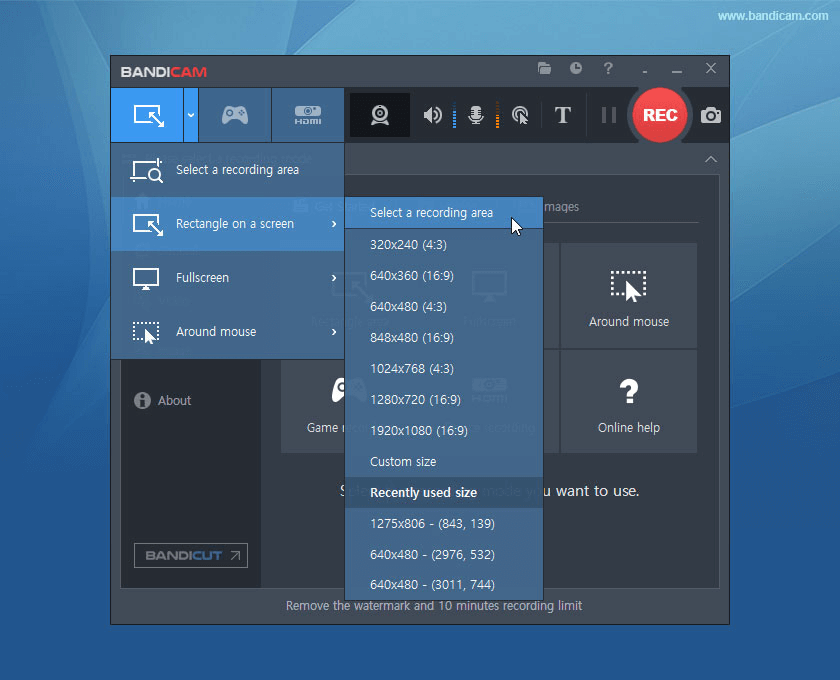Screen dimensions: 840x680
Task: Expand Rectangle on a screen submenu arrow
Action: pyautogui.click(x=334, y=224)
